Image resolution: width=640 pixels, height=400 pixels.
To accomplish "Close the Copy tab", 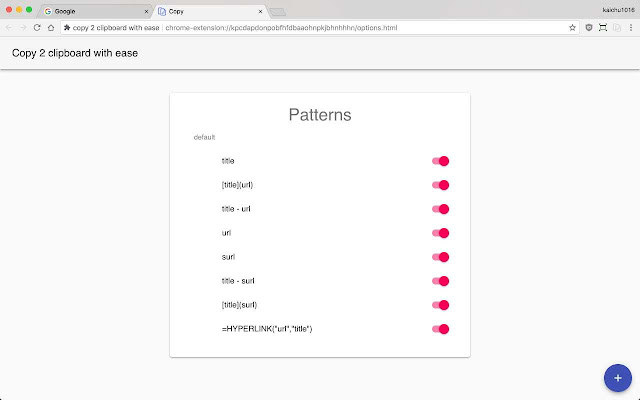I will click(x=260, y=11).
